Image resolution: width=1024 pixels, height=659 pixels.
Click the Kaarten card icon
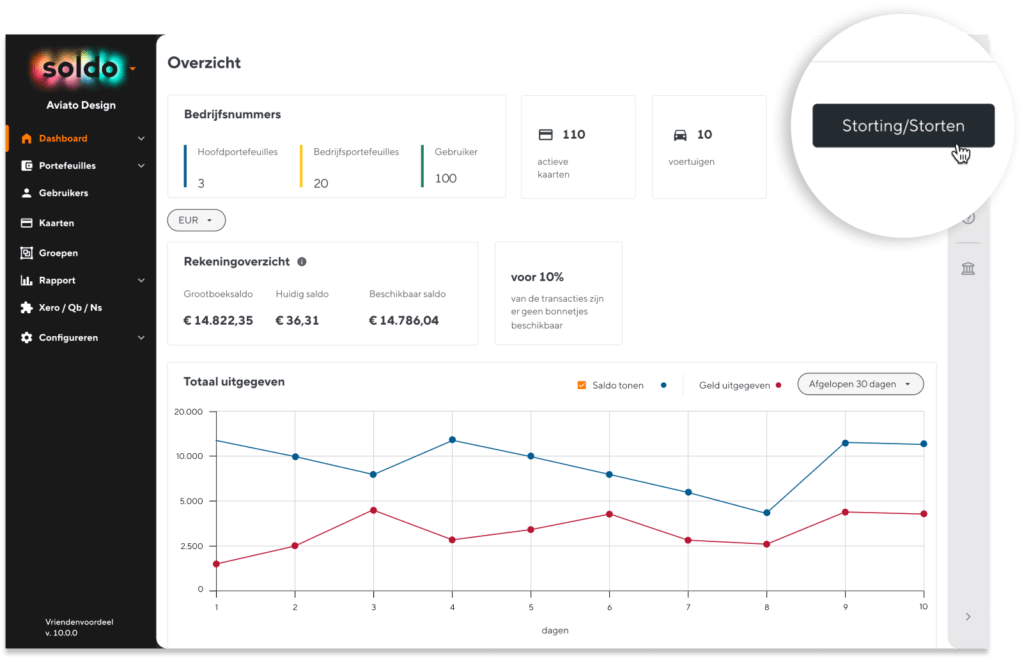[x=26, y=223]
